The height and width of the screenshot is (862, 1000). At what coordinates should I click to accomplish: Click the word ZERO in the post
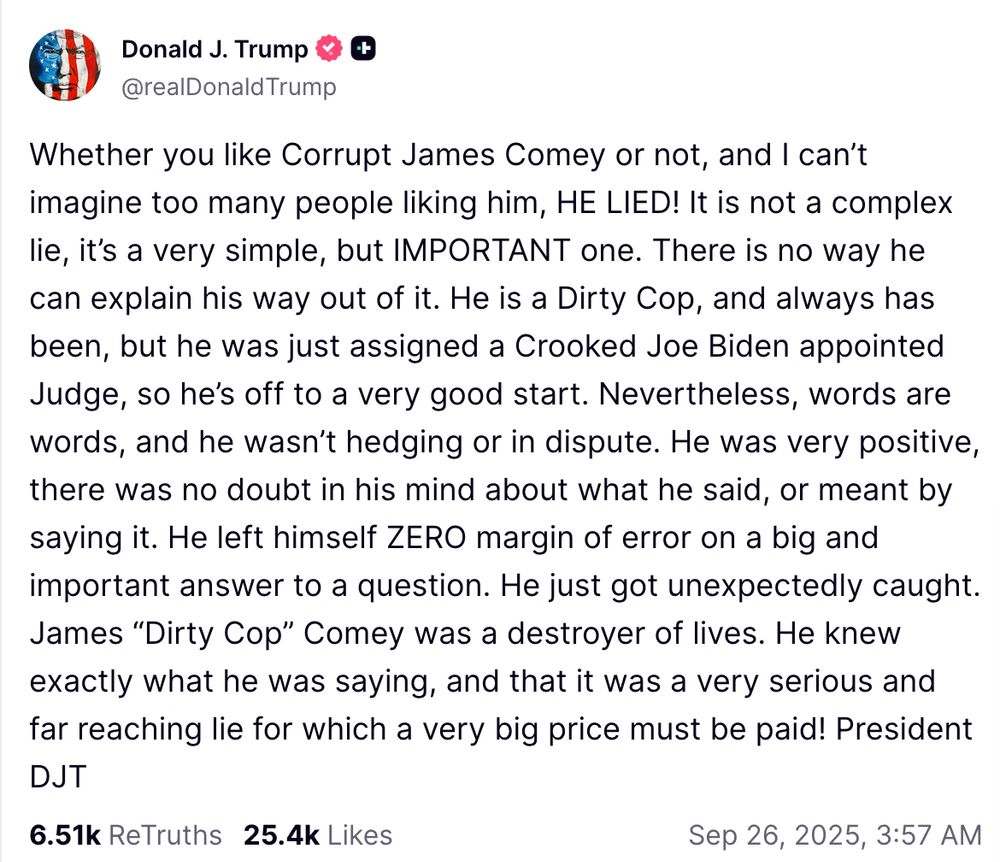pyautogui.click(x=427, y=537)
